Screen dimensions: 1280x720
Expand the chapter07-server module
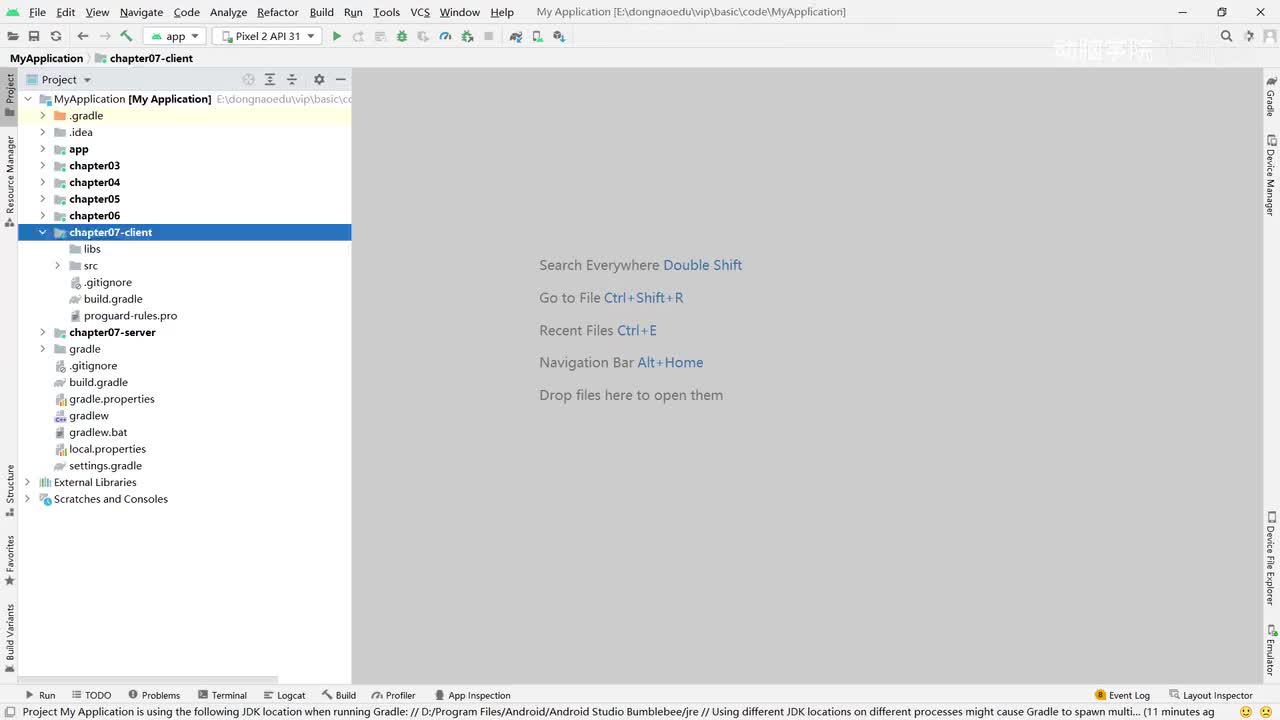(x=43, y=332)
